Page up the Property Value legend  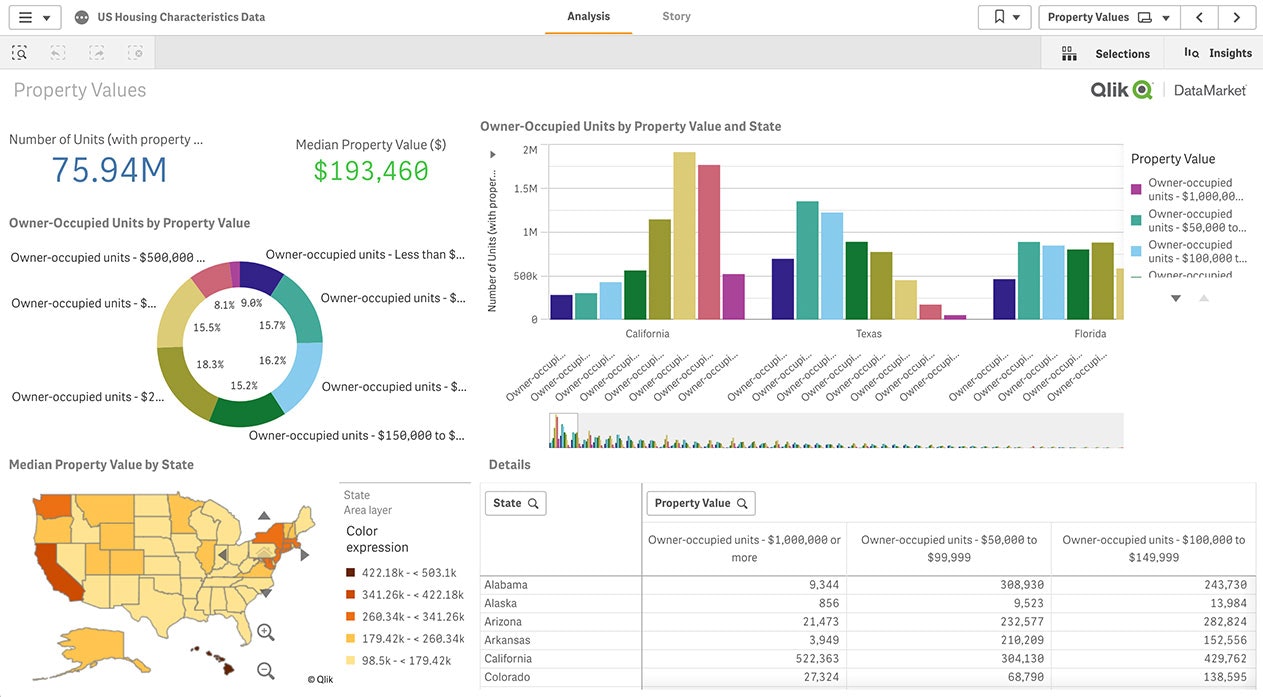point(1204,298)
